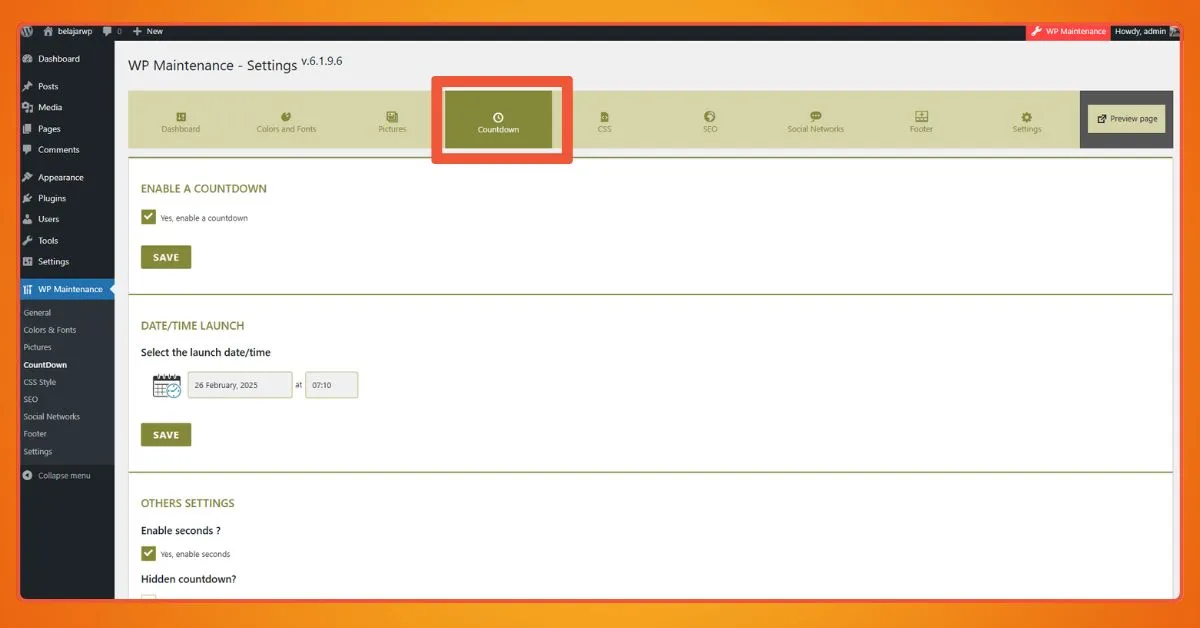This screenshot has height=628, width=1200.
Task: Collapse the admin sidebar menu
Action: click(x=64, y=475)
